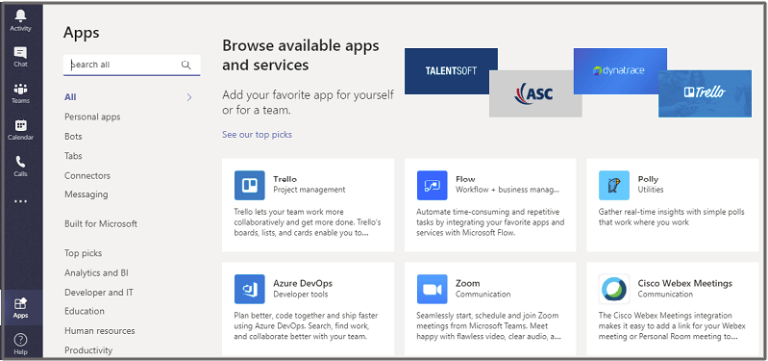The height and width of the screenshot is (361, 768).
Task: Select the All category
Action: 70,97
